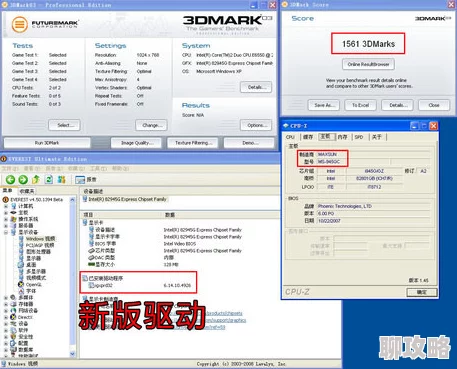Select 操作系统 in EVEREST tree
Screen dimensions: 457x369
(x=28, y=219)
